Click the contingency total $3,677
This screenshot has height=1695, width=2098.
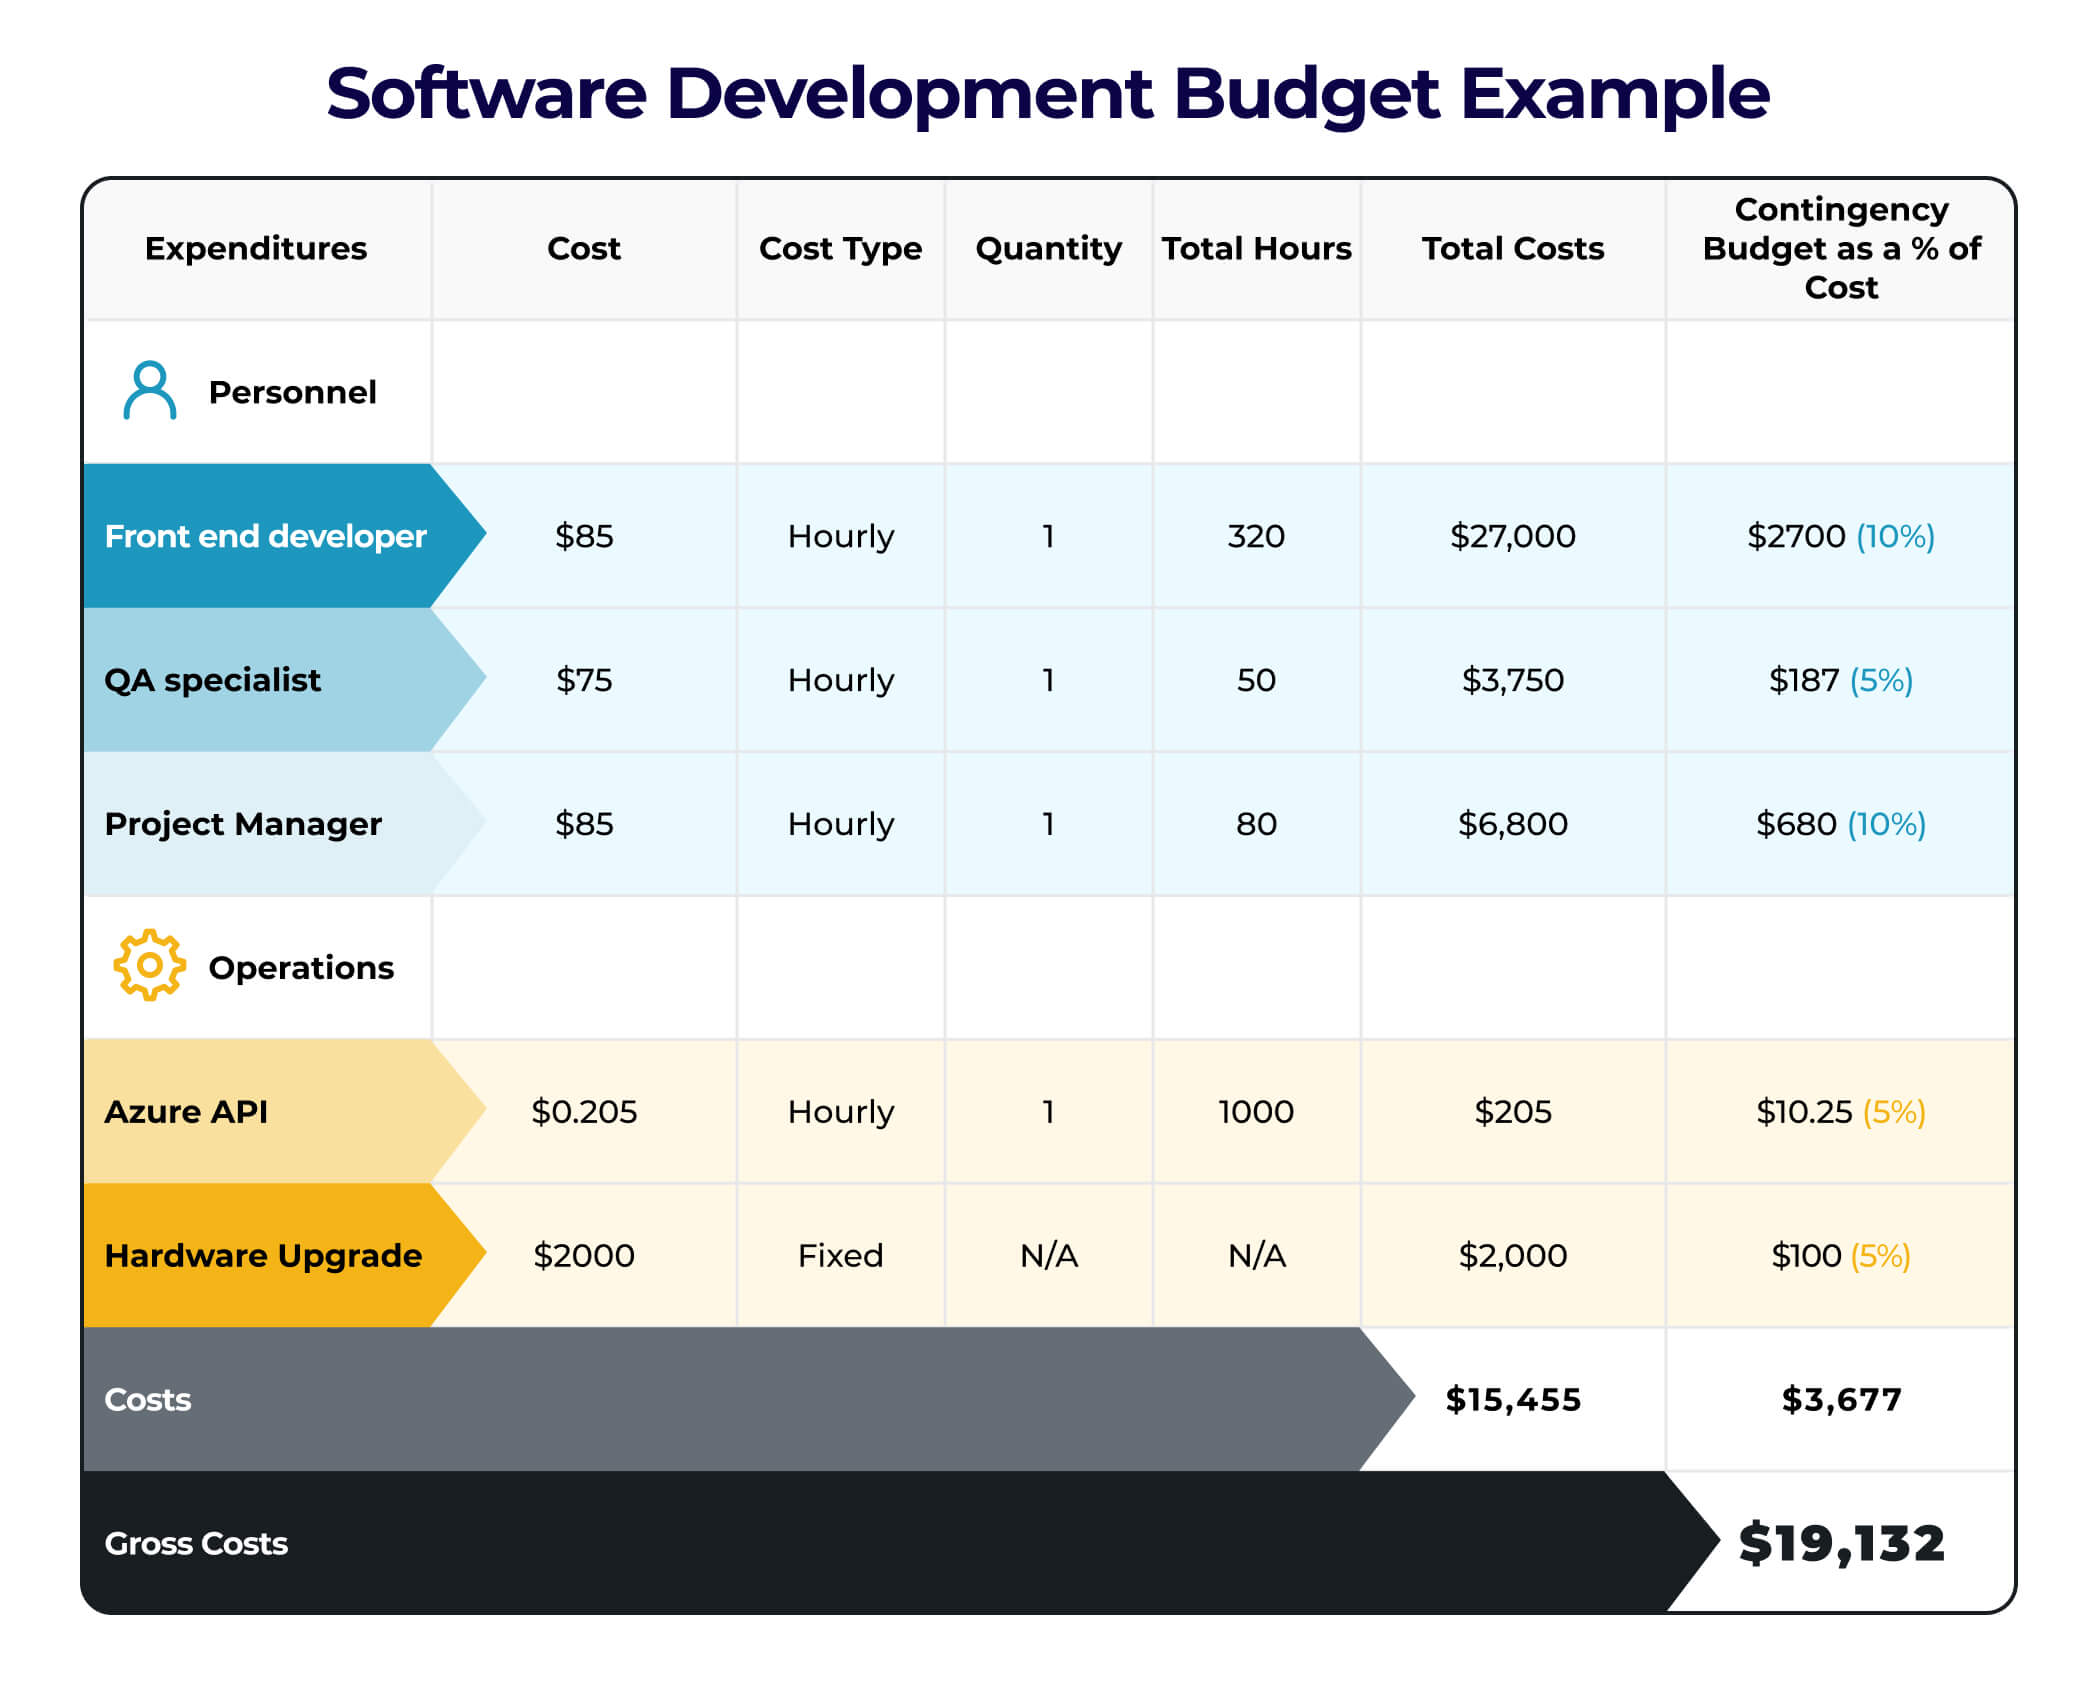click(x=1839, y=1399)
